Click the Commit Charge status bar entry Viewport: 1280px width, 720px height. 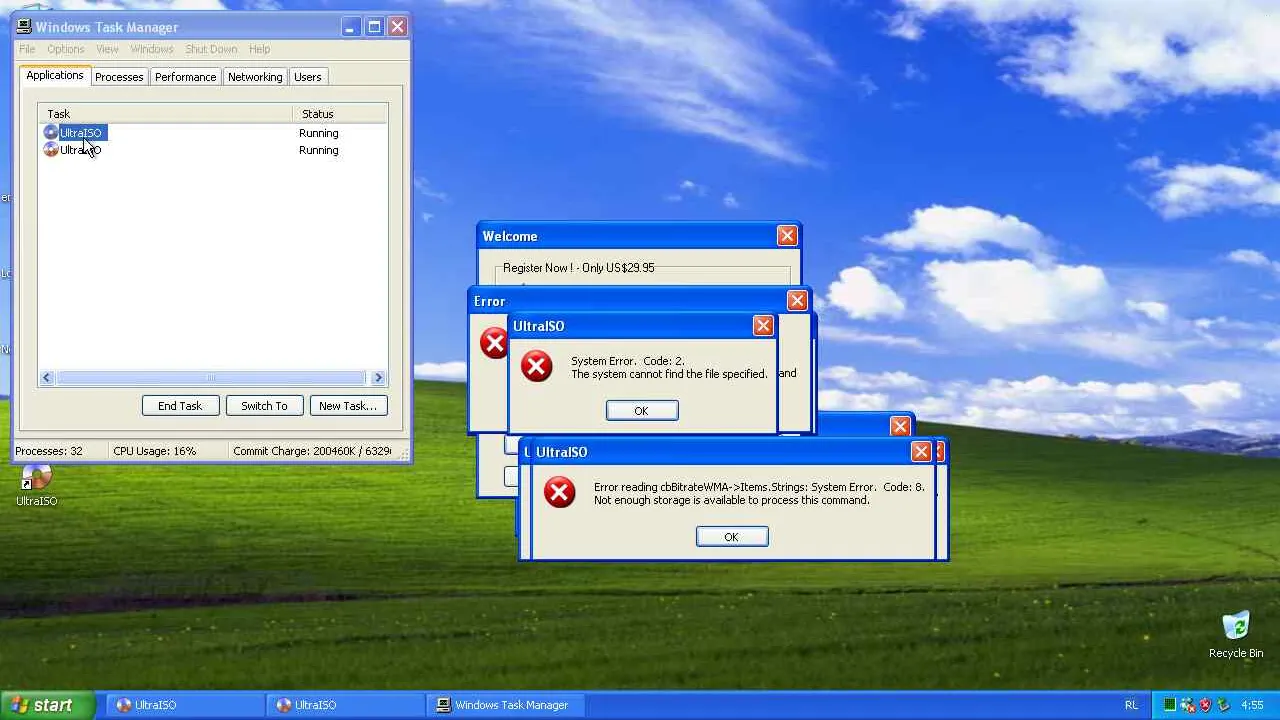(312, 451)
